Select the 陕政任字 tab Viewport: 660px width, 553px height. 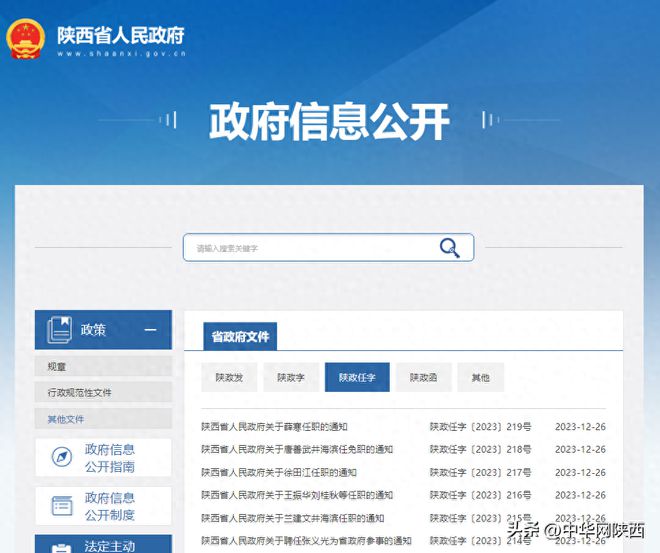[357, 378]
